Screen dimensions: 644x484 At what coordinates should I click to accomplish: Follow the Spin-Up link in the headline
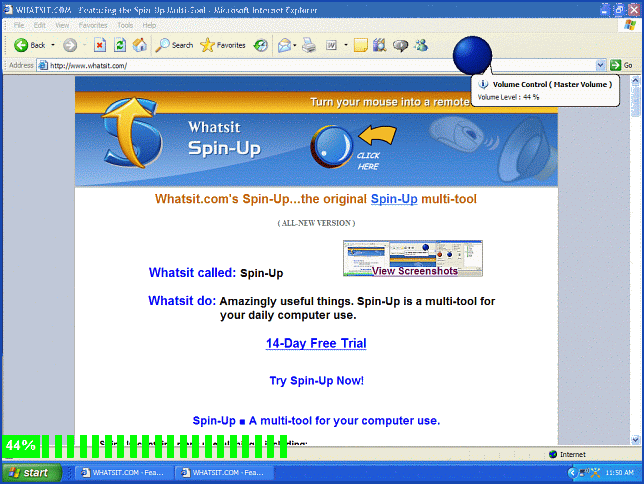pos(394,199)
